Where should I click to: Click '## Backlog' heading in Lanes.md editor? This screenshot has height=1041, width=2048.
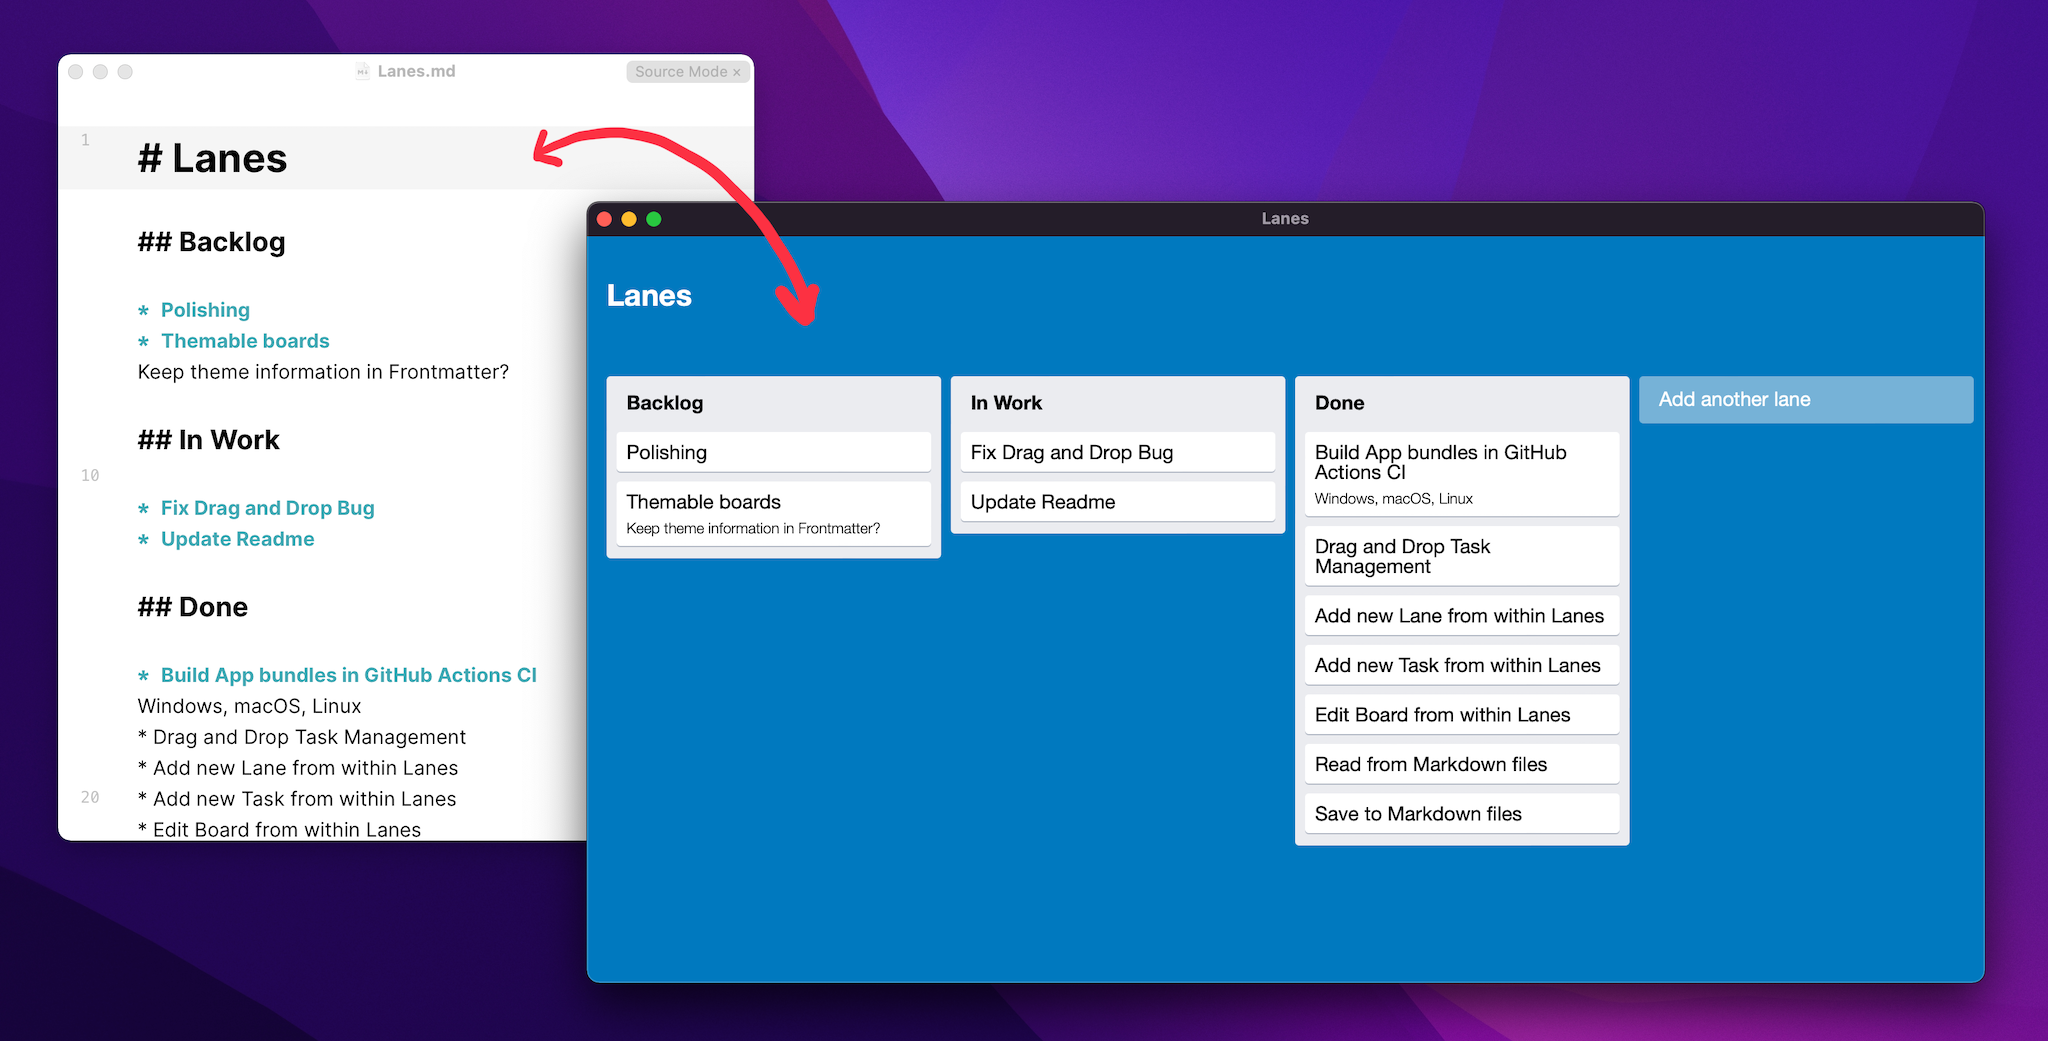(211, 242)
